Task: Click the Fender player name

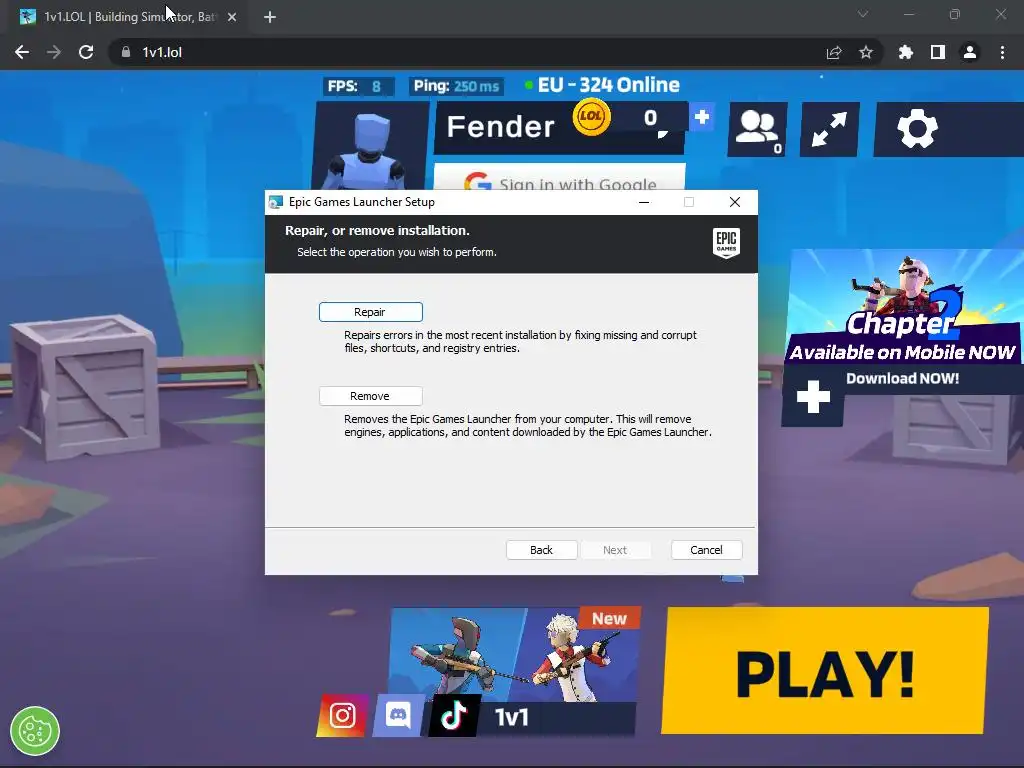Action: coord(500,126)
